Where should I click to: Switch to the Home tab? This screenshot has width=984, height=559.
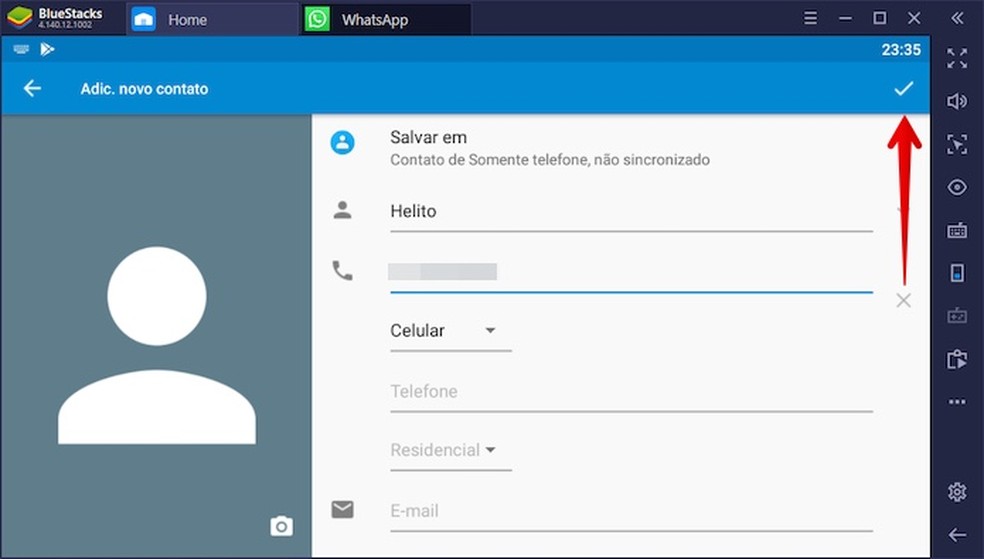point(212,19)
